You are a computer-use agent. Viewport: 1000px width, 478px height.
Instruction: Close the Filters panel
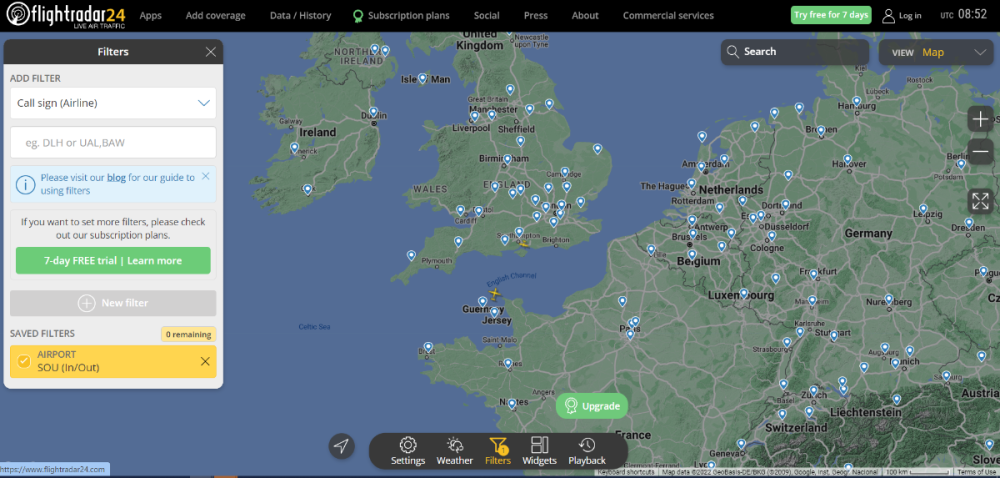coord(210,52)
